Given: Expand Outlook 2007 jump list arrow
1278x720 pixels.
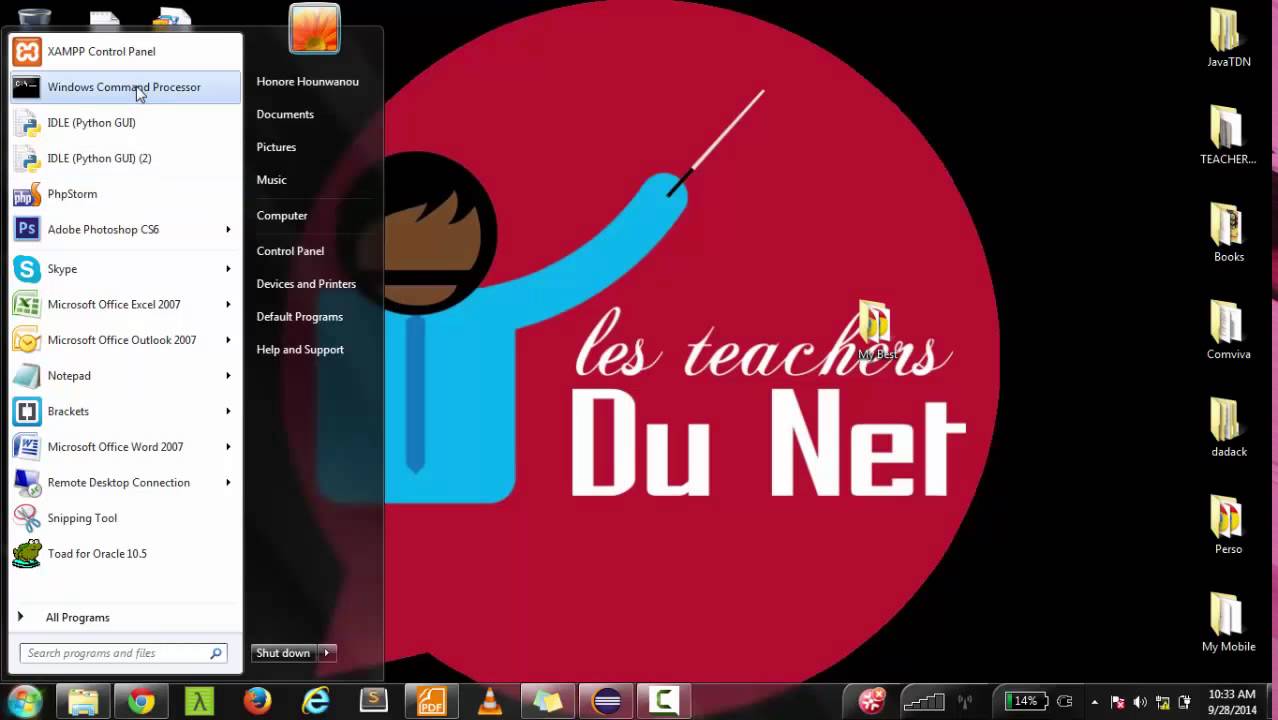Looking at the screenshot, I should (x=228, y=340).
